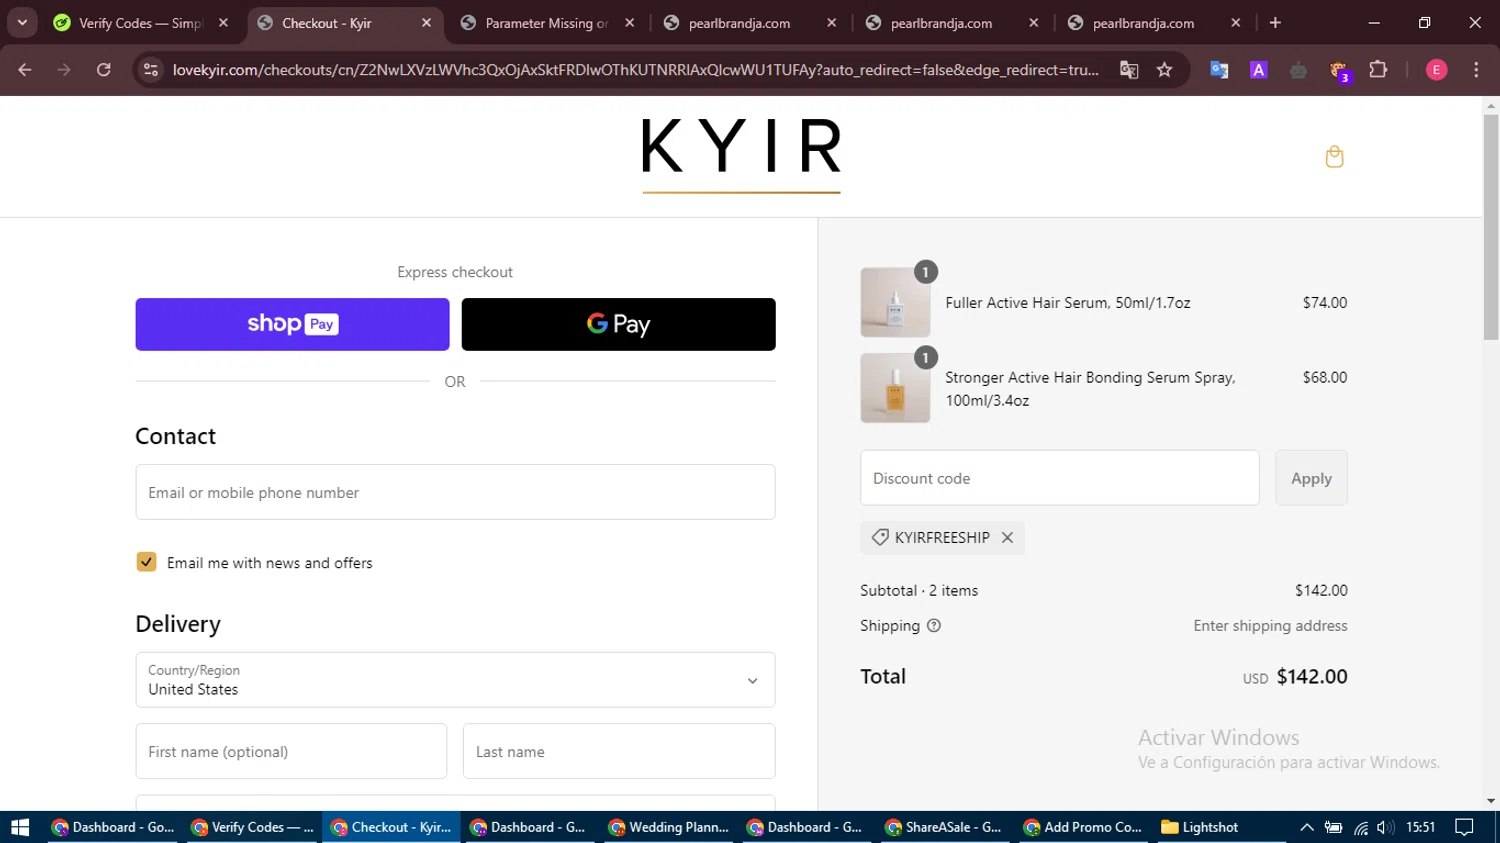Image resolution: width=1500 pixels, height=843 pixels.
Task: Switch to the second pearlbrandja.com tab
Action: [x=951, y=23]
